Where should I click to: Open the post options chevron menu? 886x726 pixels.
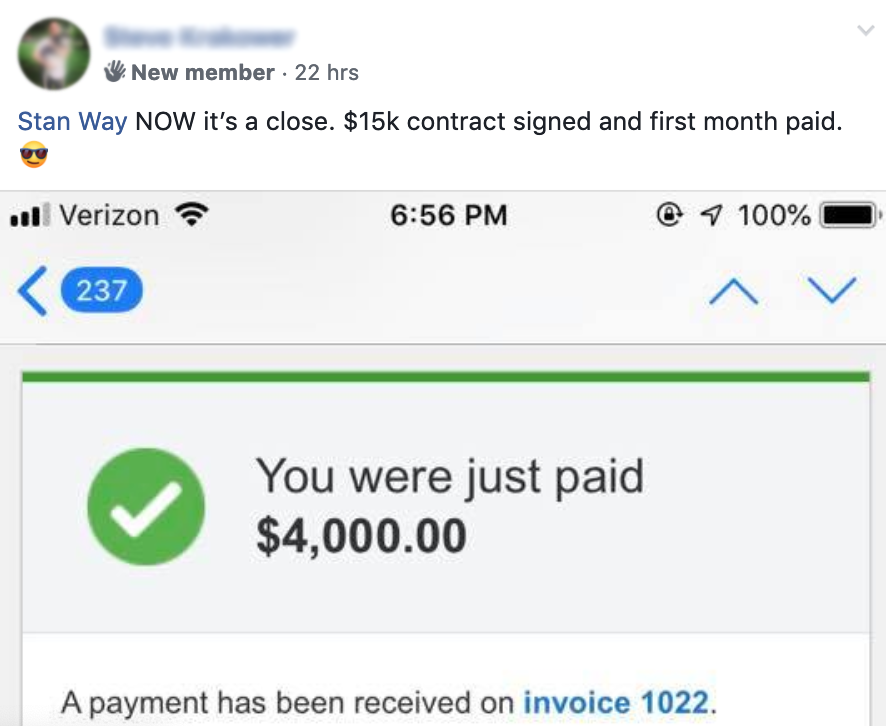865,31
